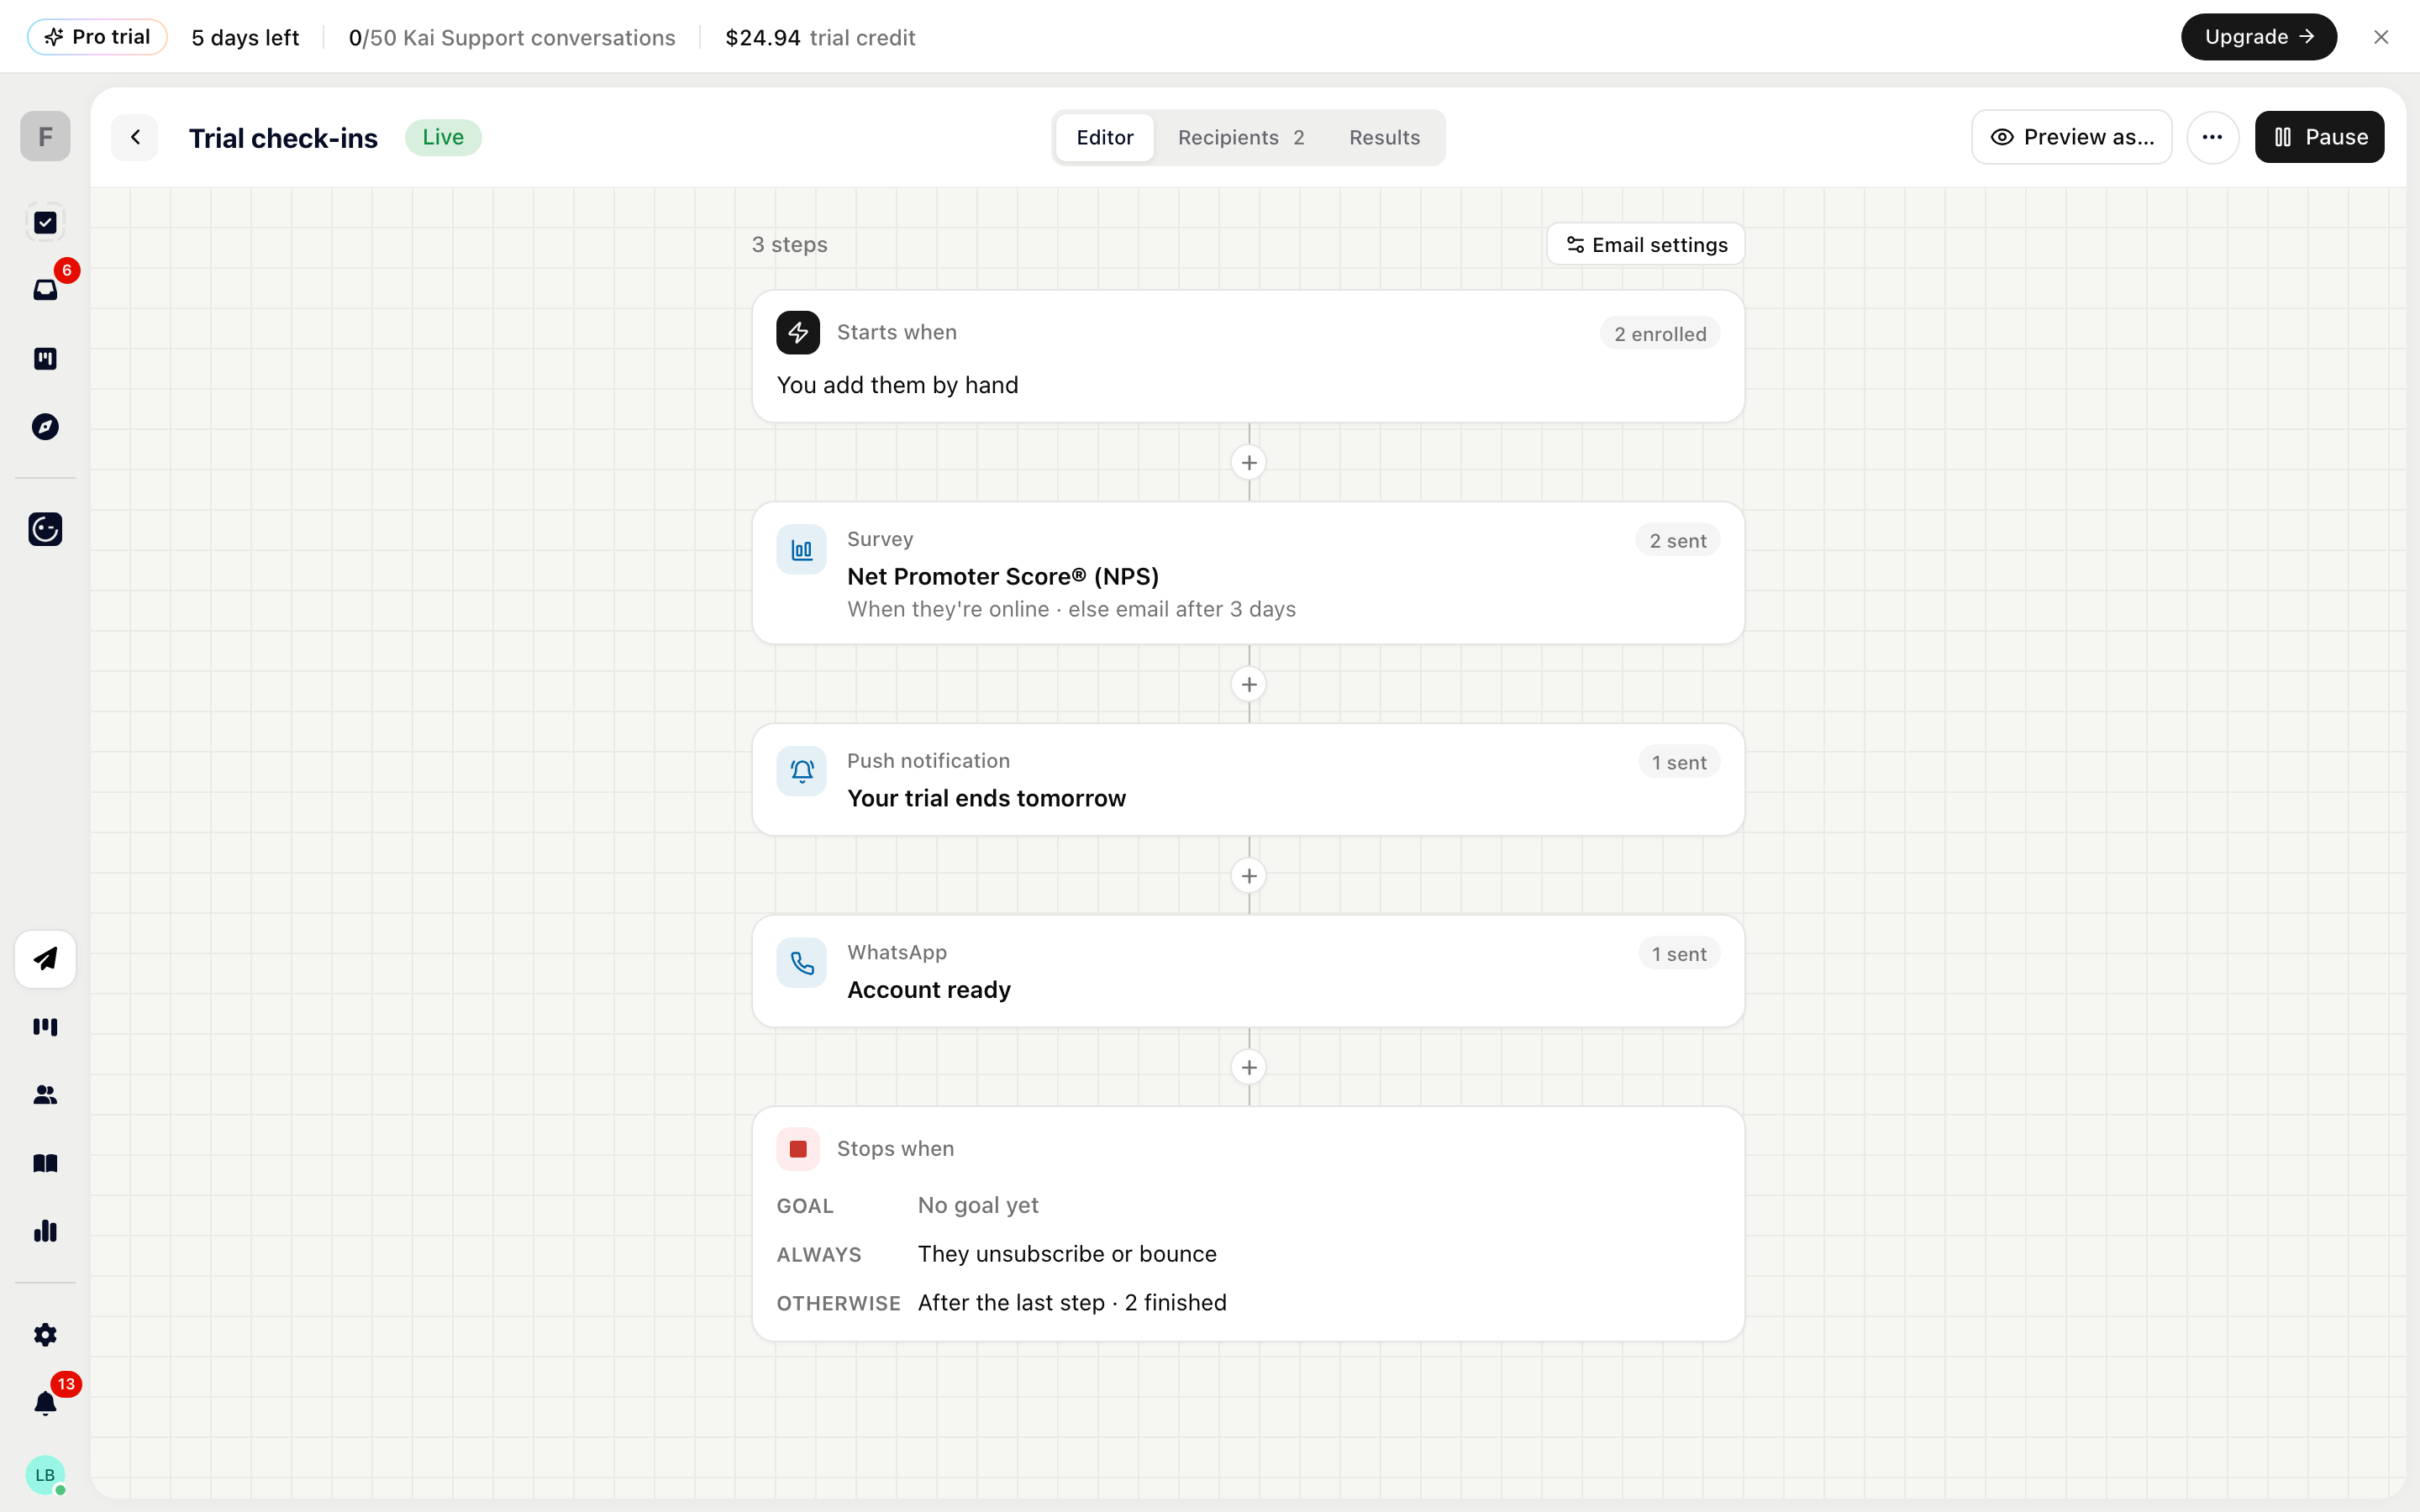The width and height of the screenshot is (2420, 1512).
Task: Open the three-dot more options menu
Action: point(2212,137)
